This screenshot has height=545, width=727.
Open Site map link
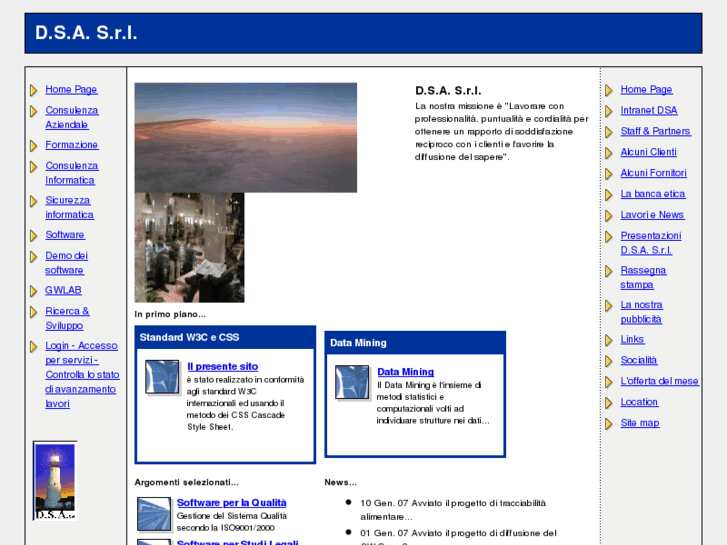tap(640, 423)
